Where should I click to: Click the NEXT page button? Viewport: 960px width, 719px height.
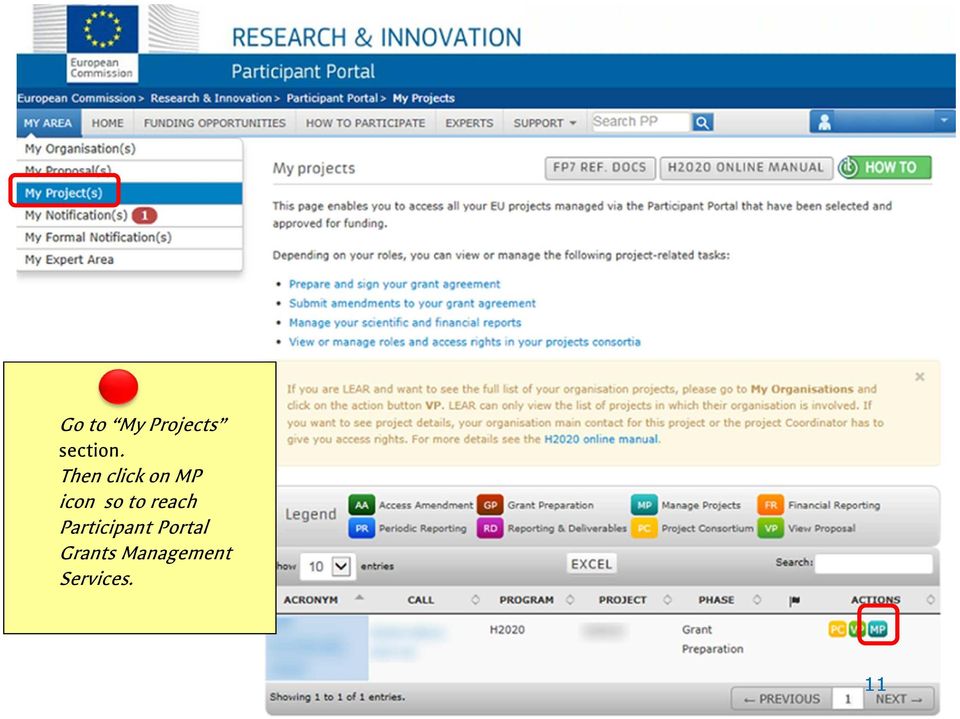click(898, 699)
